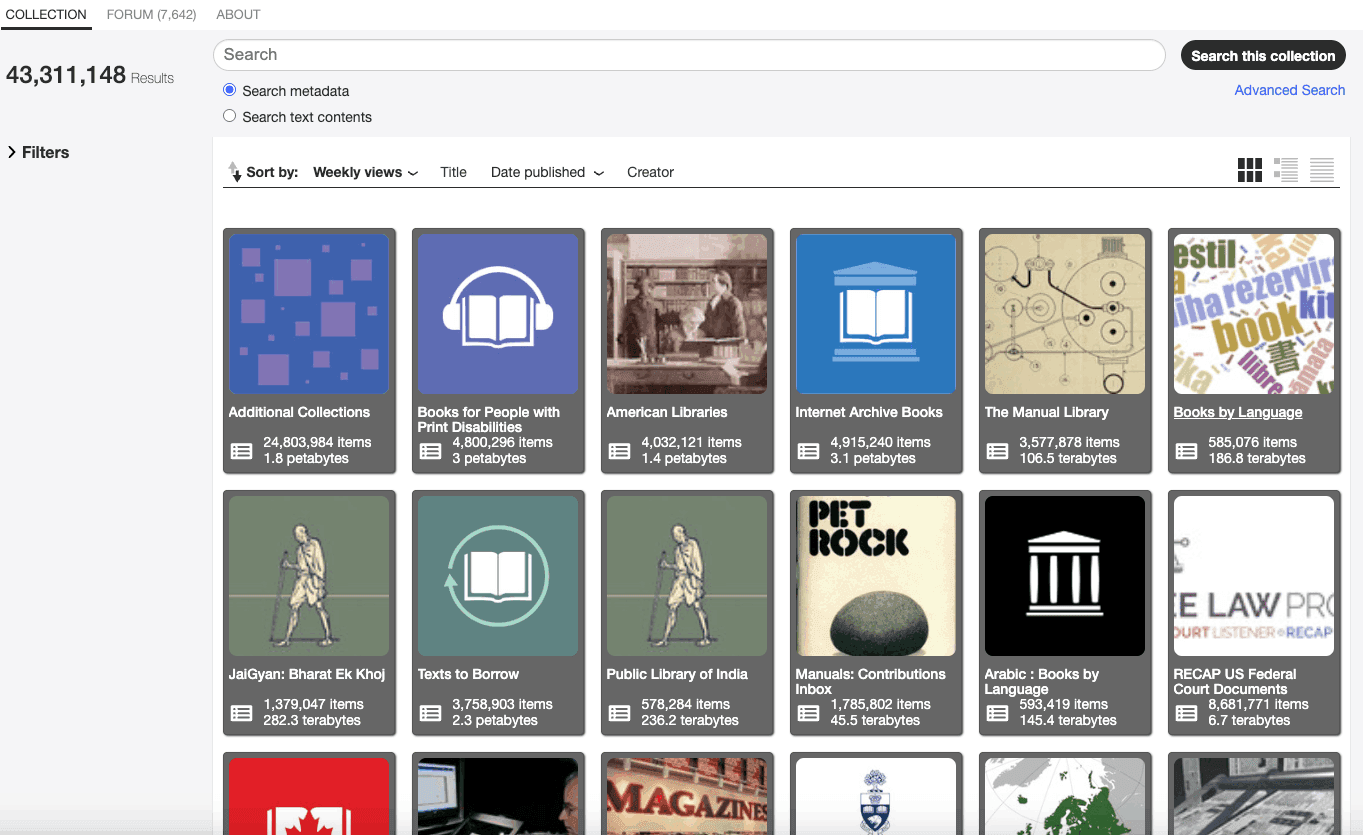The height and width of the screenshot is (835, 1363).
Task: Open Advanced Search link
Action: [x=1289, y=90]
